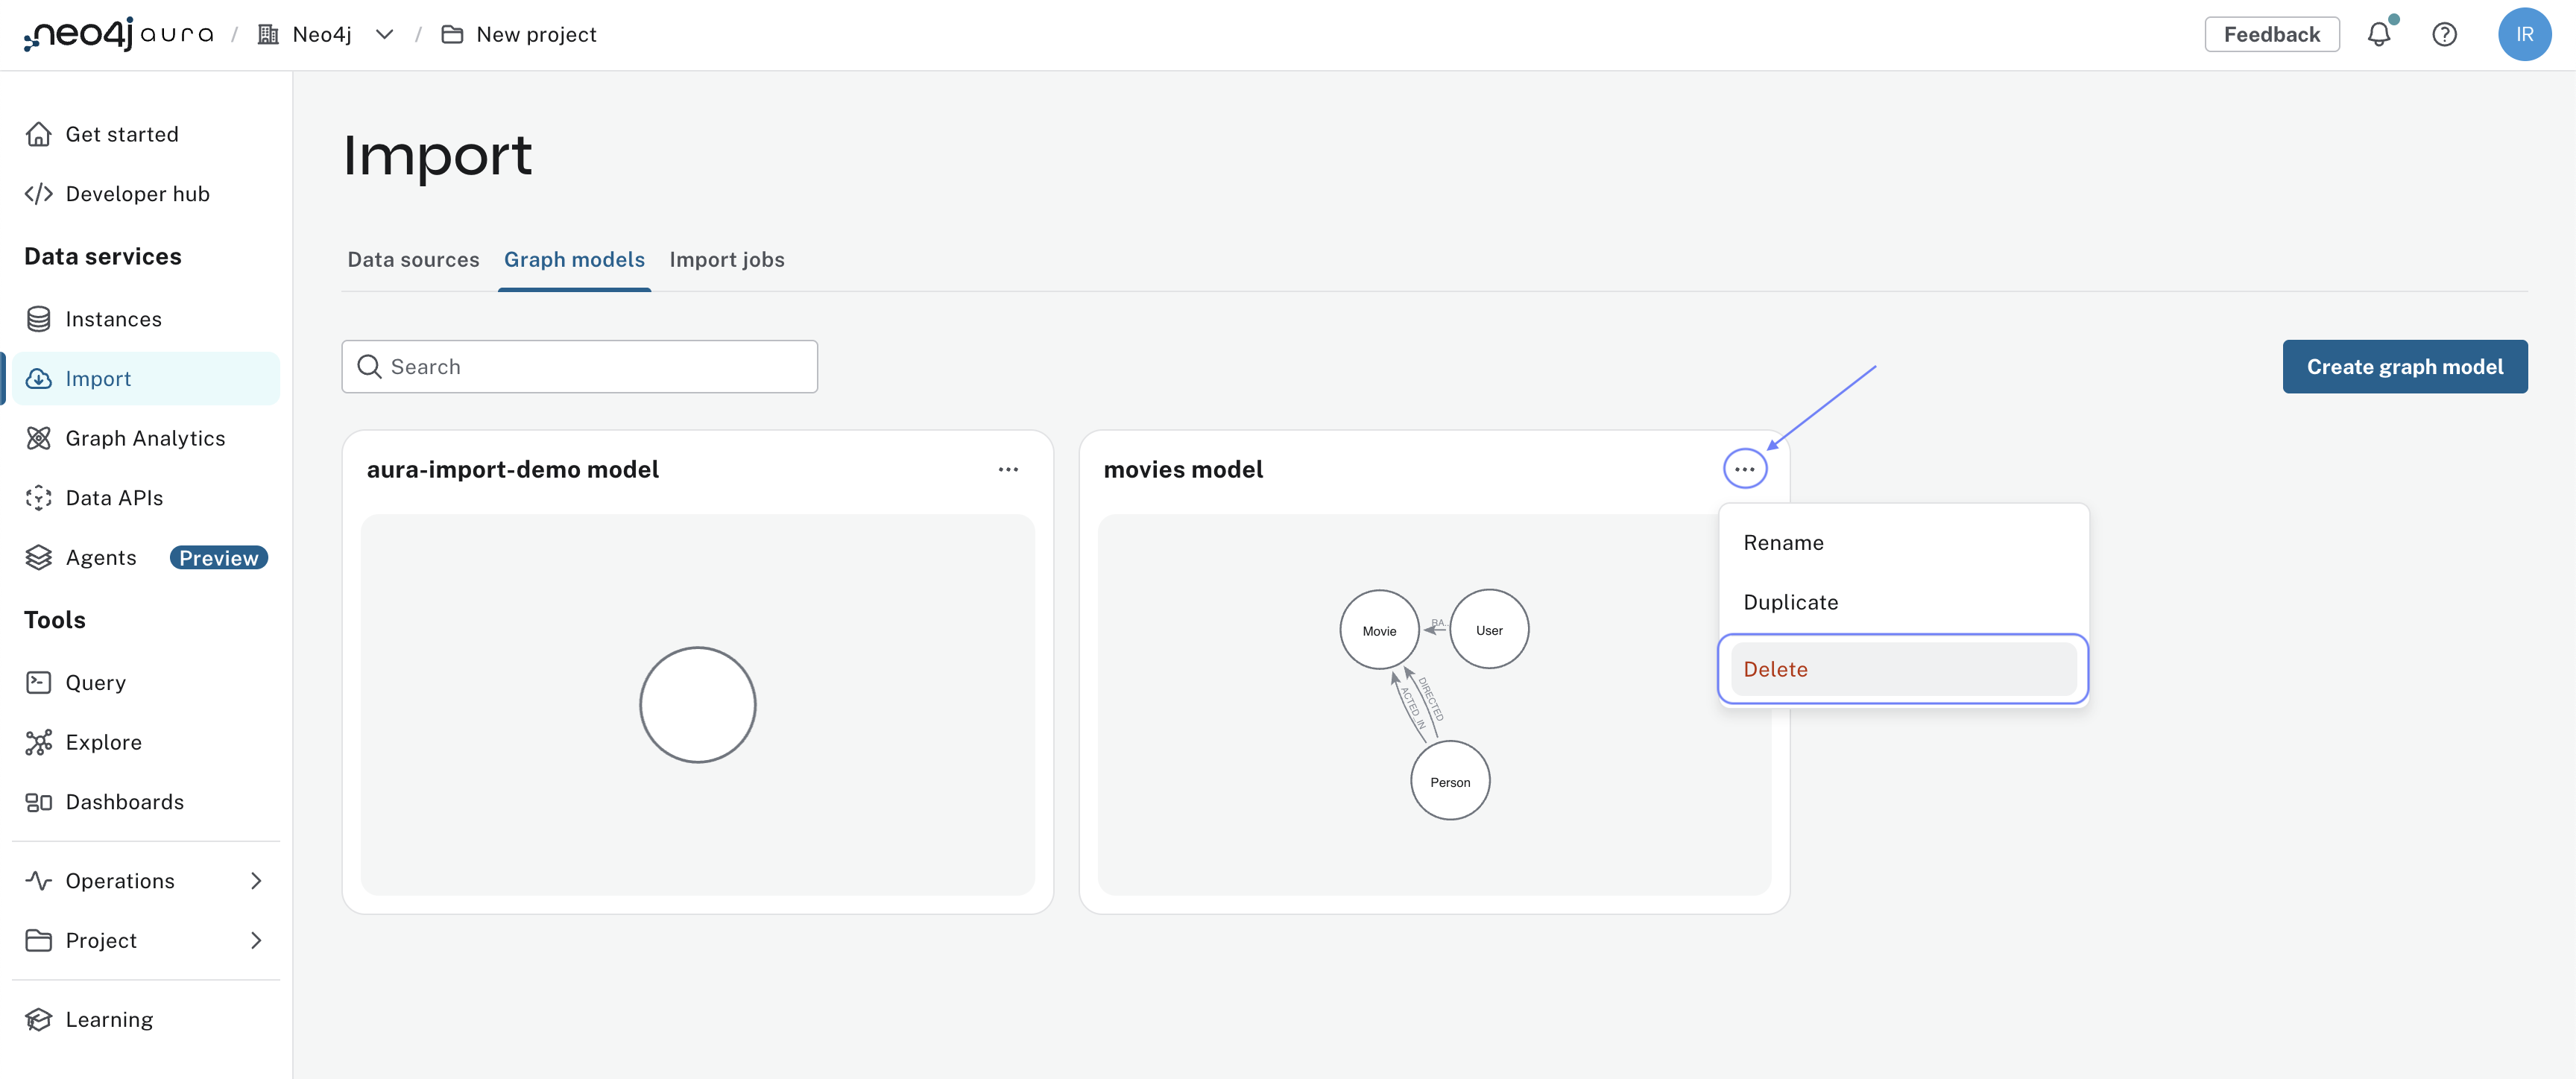Screen dimensions: 2576x1079
Task: Click the Search input field
Action: 600,367
